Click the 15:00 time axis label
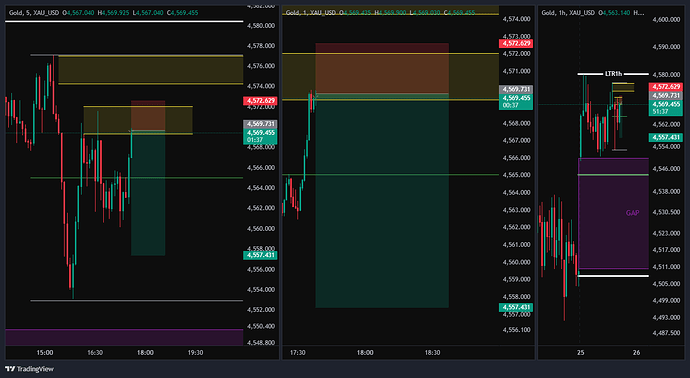The image size is (690, 378). 44,353
